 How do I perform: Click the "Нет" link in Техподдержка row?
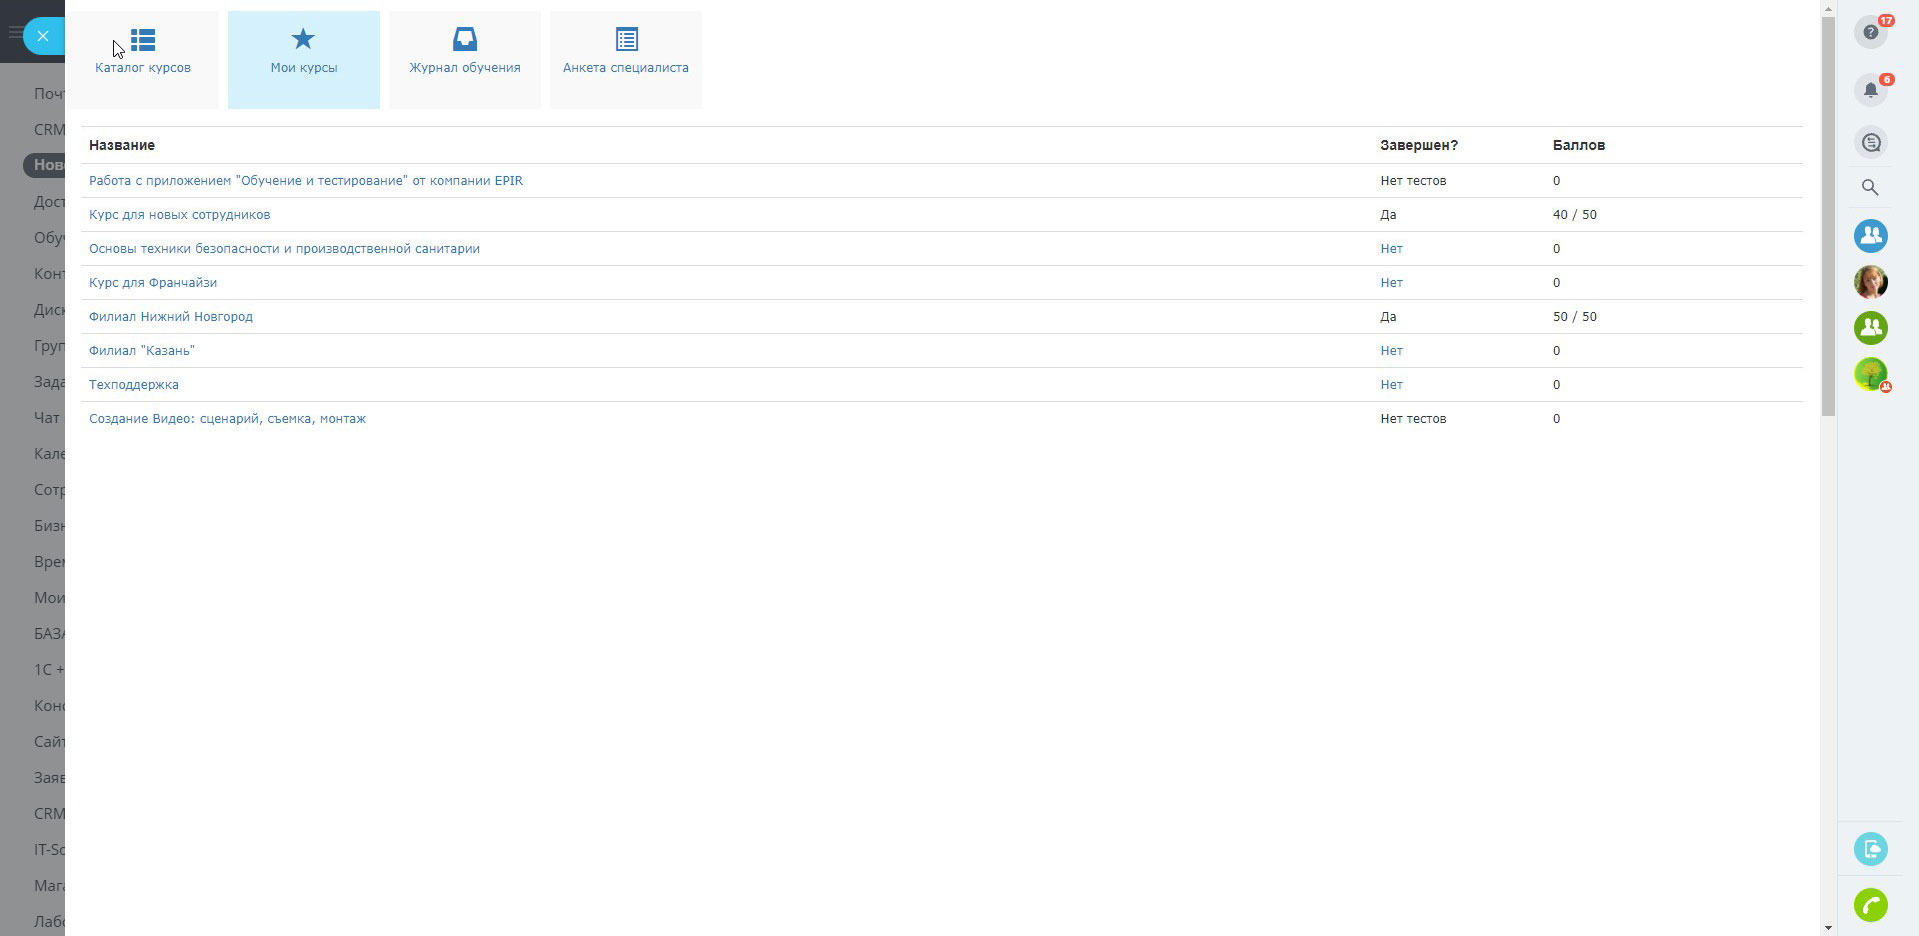[x=1392, y=385]
